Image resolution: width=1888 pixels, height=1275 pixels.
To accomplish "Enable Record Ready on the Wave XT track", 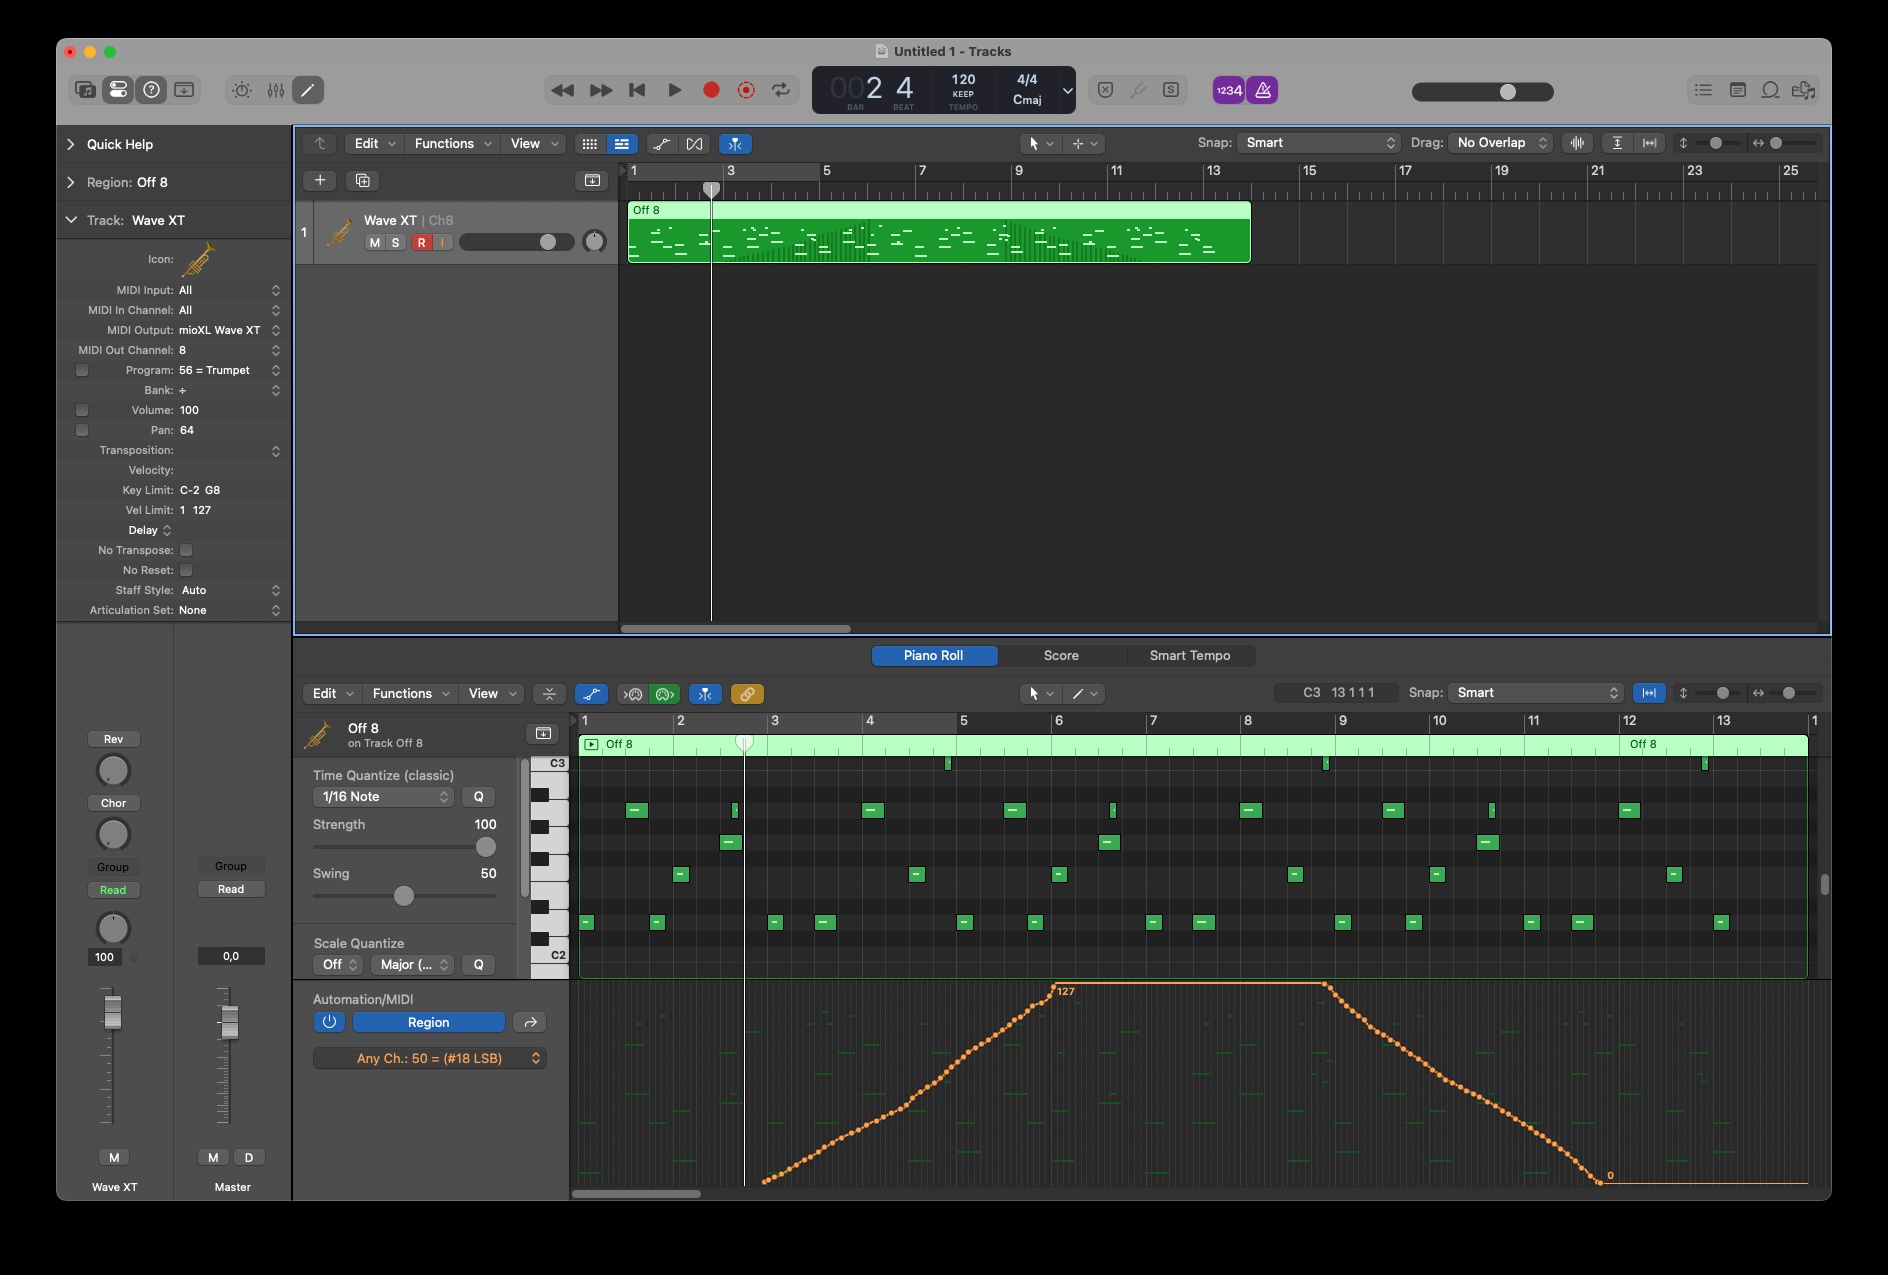I will [x=422, y=242].
